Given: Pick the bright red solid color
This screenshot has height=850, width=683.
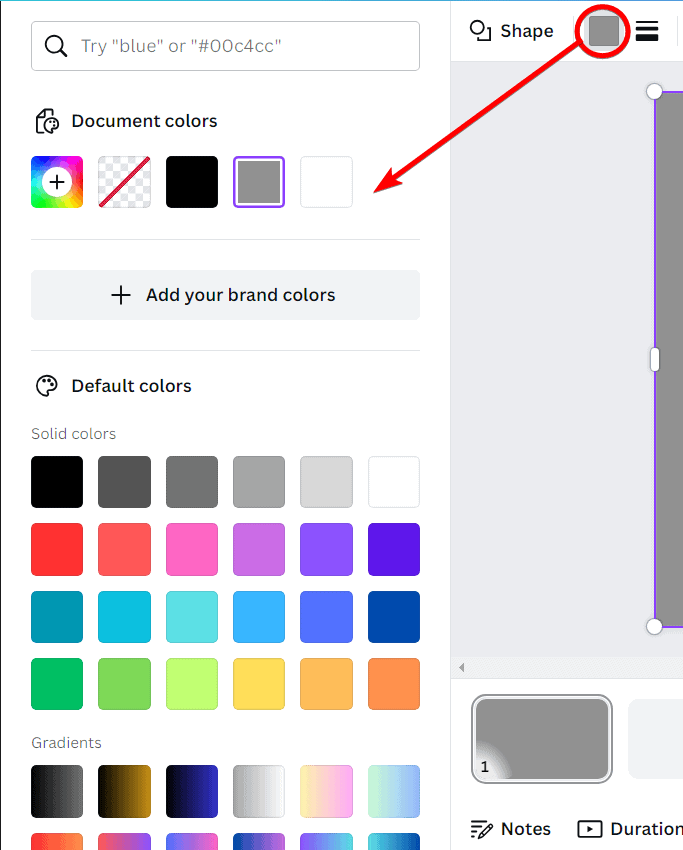Looking at the screenshot, I should coord(57,549).
